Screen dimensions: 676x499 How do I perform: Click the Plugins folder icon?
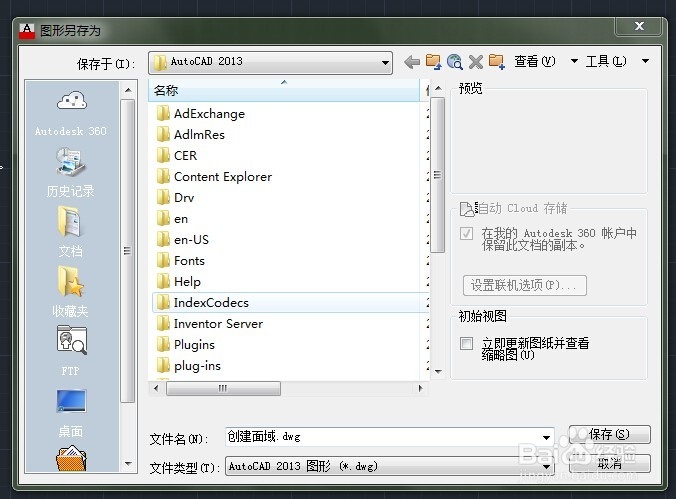tap(163, 344)
